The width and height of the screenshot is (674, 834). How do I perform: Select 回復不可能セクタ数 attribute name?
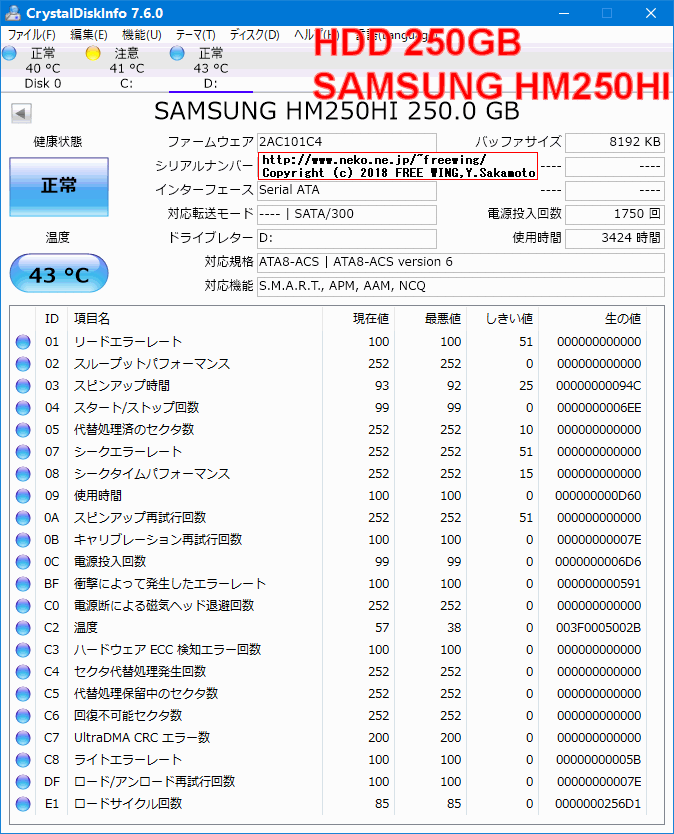(128, 716)
